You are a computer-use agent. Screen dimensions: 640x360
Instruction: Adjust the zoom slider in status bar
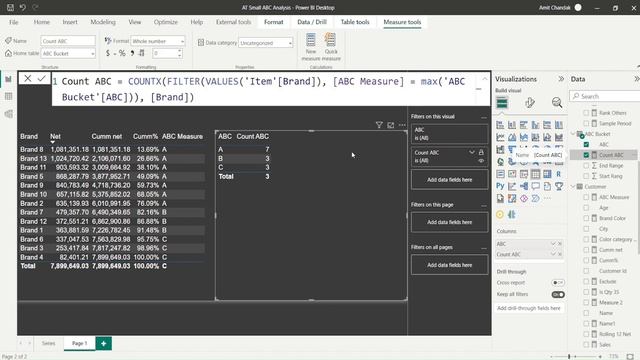pos(569,356)
